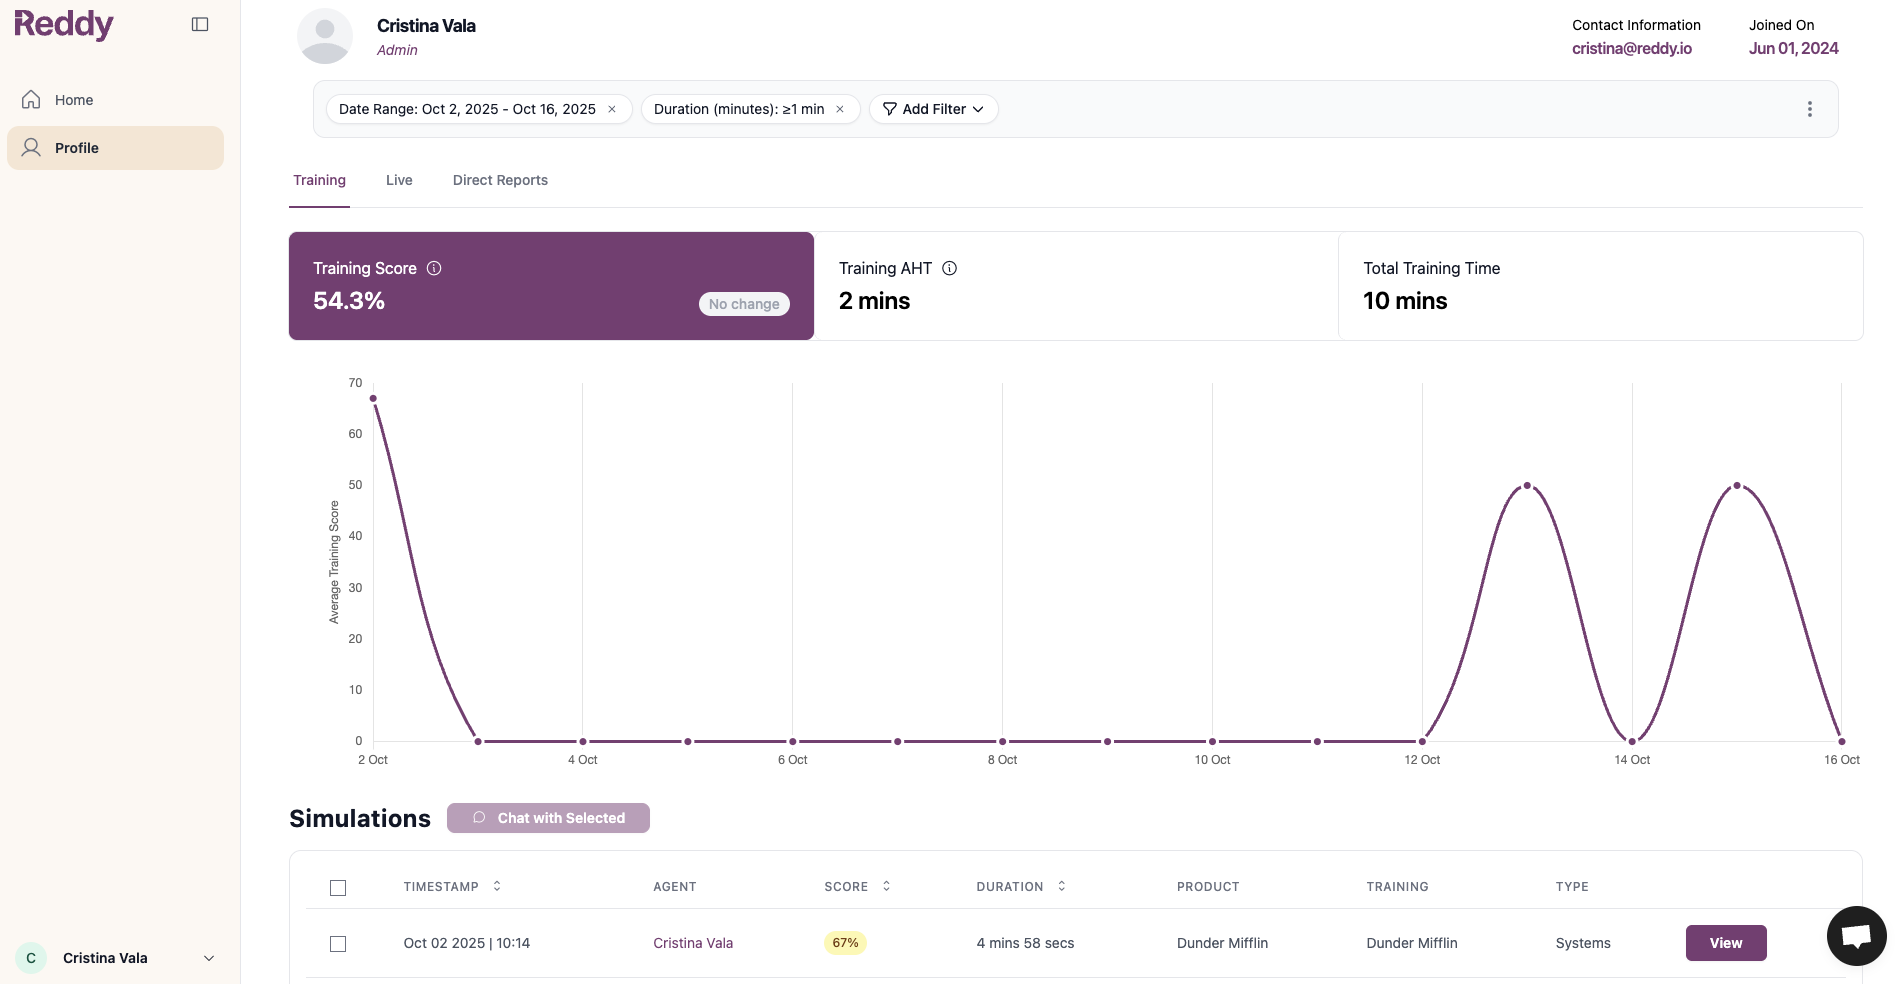Click the Reddy logo
Image resolution: width=1902 pixels, height=984 pixels.
click(63, 25)
